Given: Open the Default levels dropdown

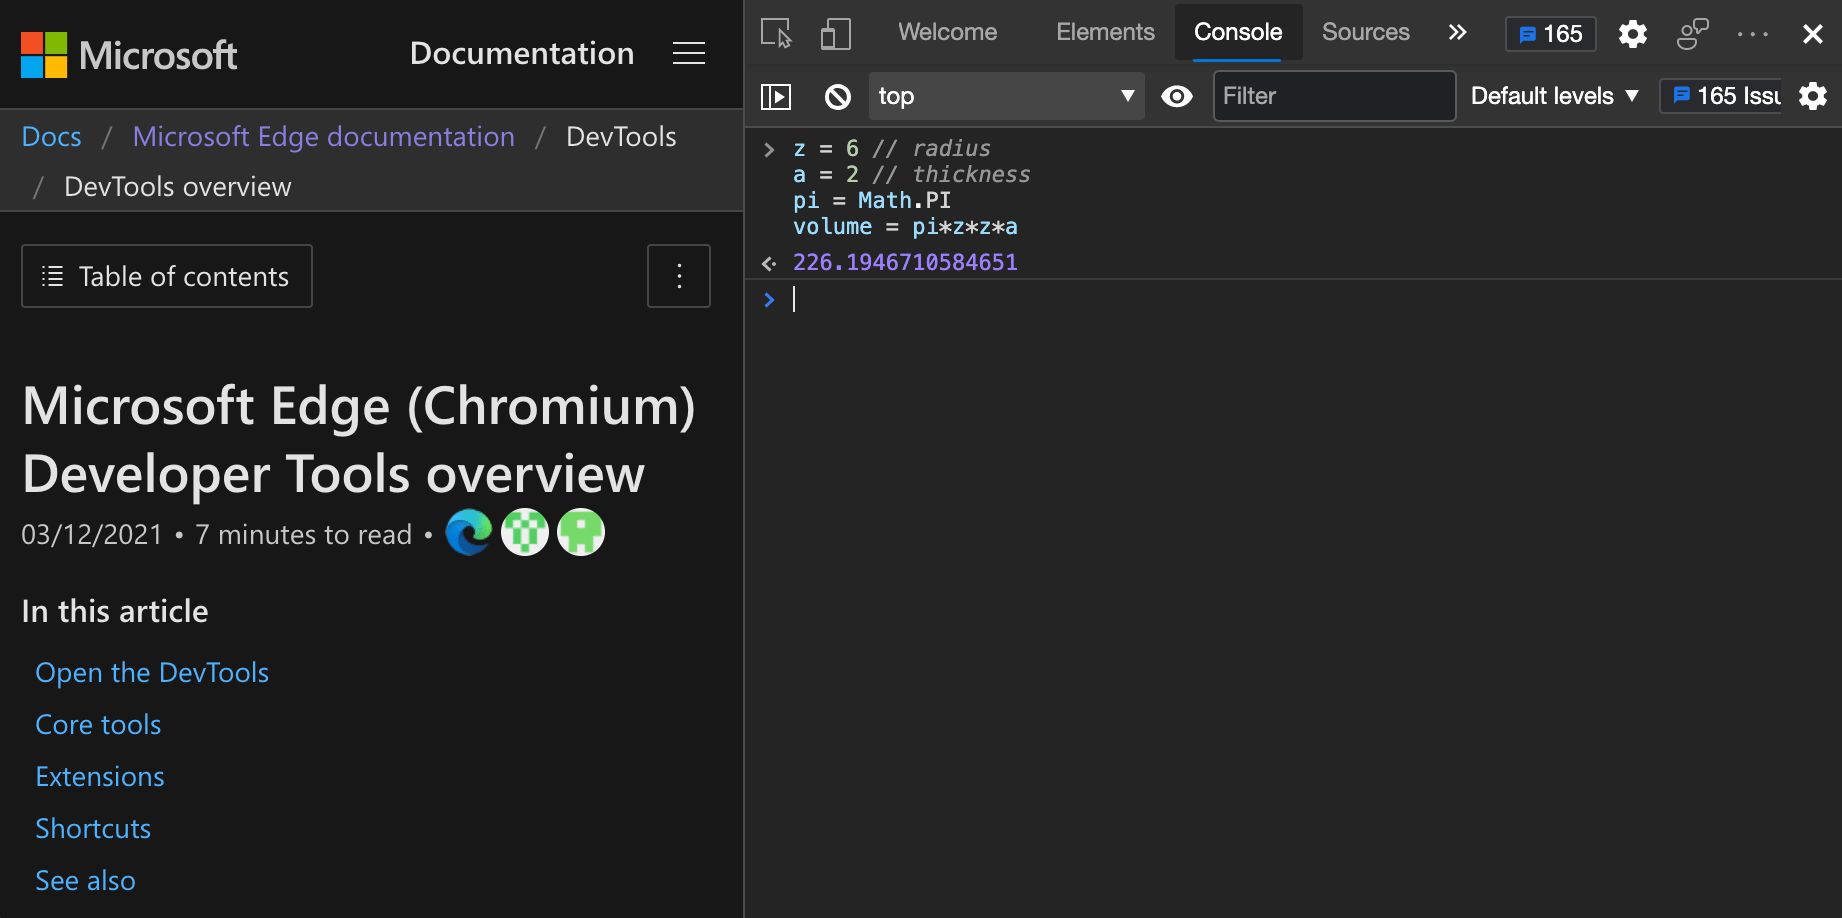Looking at the screenshot, I should (1552, 96).
